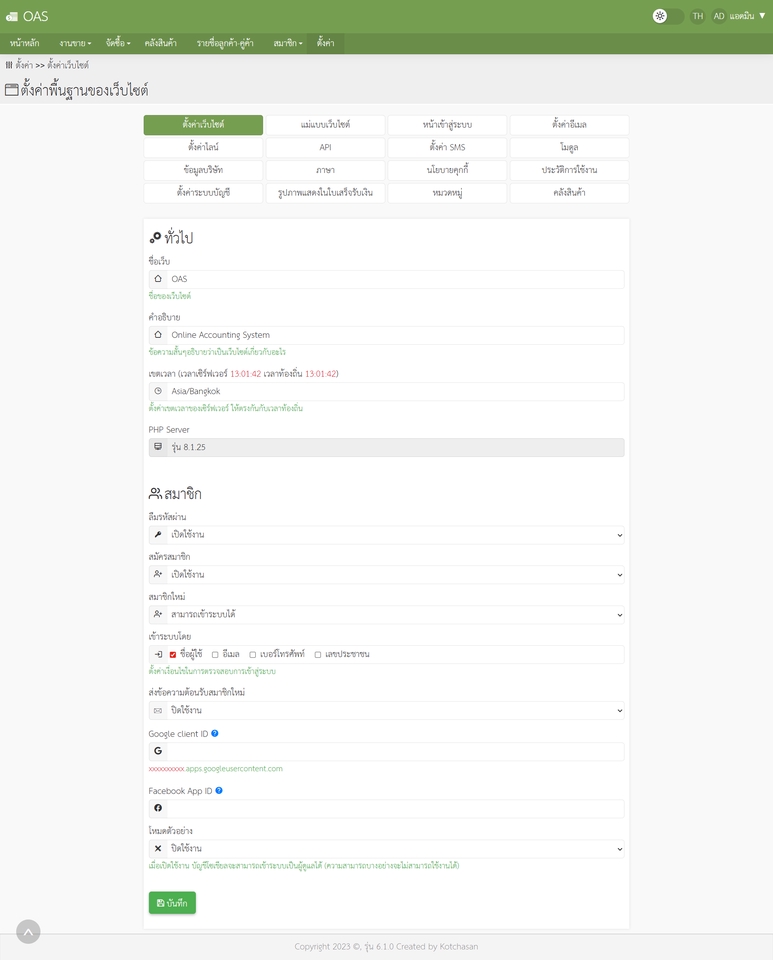Screen dimensions: 773x960
Task: Open the นโยบายคุกกี้ settings tab
Action: (447, 170)
